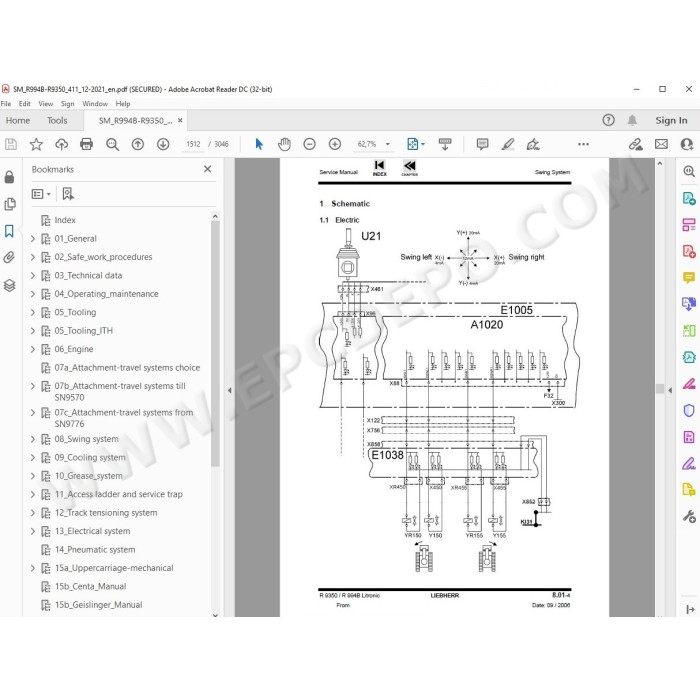Switch to the Home tab
The image size is (700, 700).
pos(18,121)
